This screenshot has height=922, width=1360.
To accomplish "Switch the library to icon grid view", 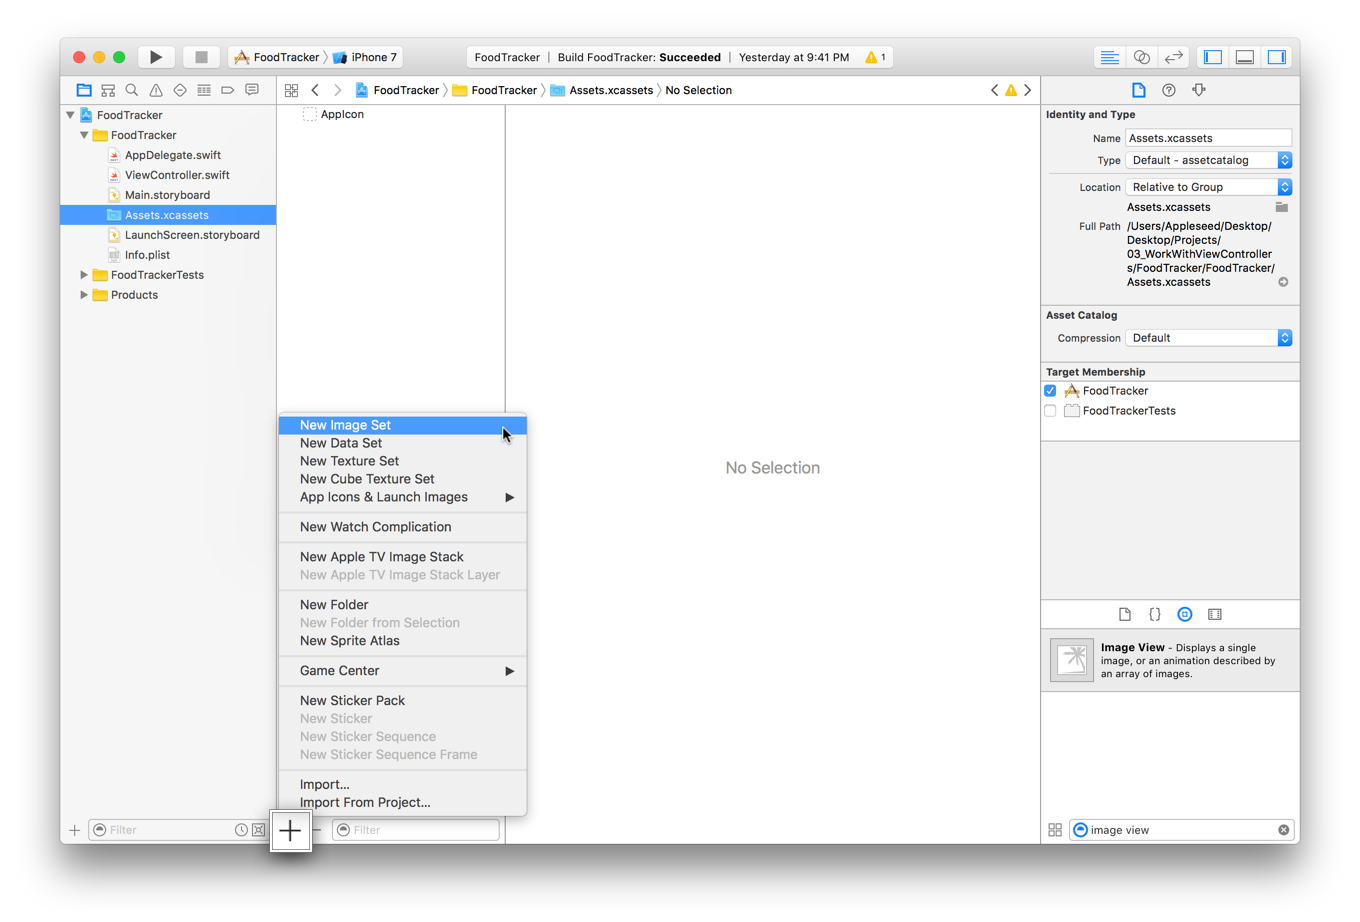I will click(x=1055, y=830).
